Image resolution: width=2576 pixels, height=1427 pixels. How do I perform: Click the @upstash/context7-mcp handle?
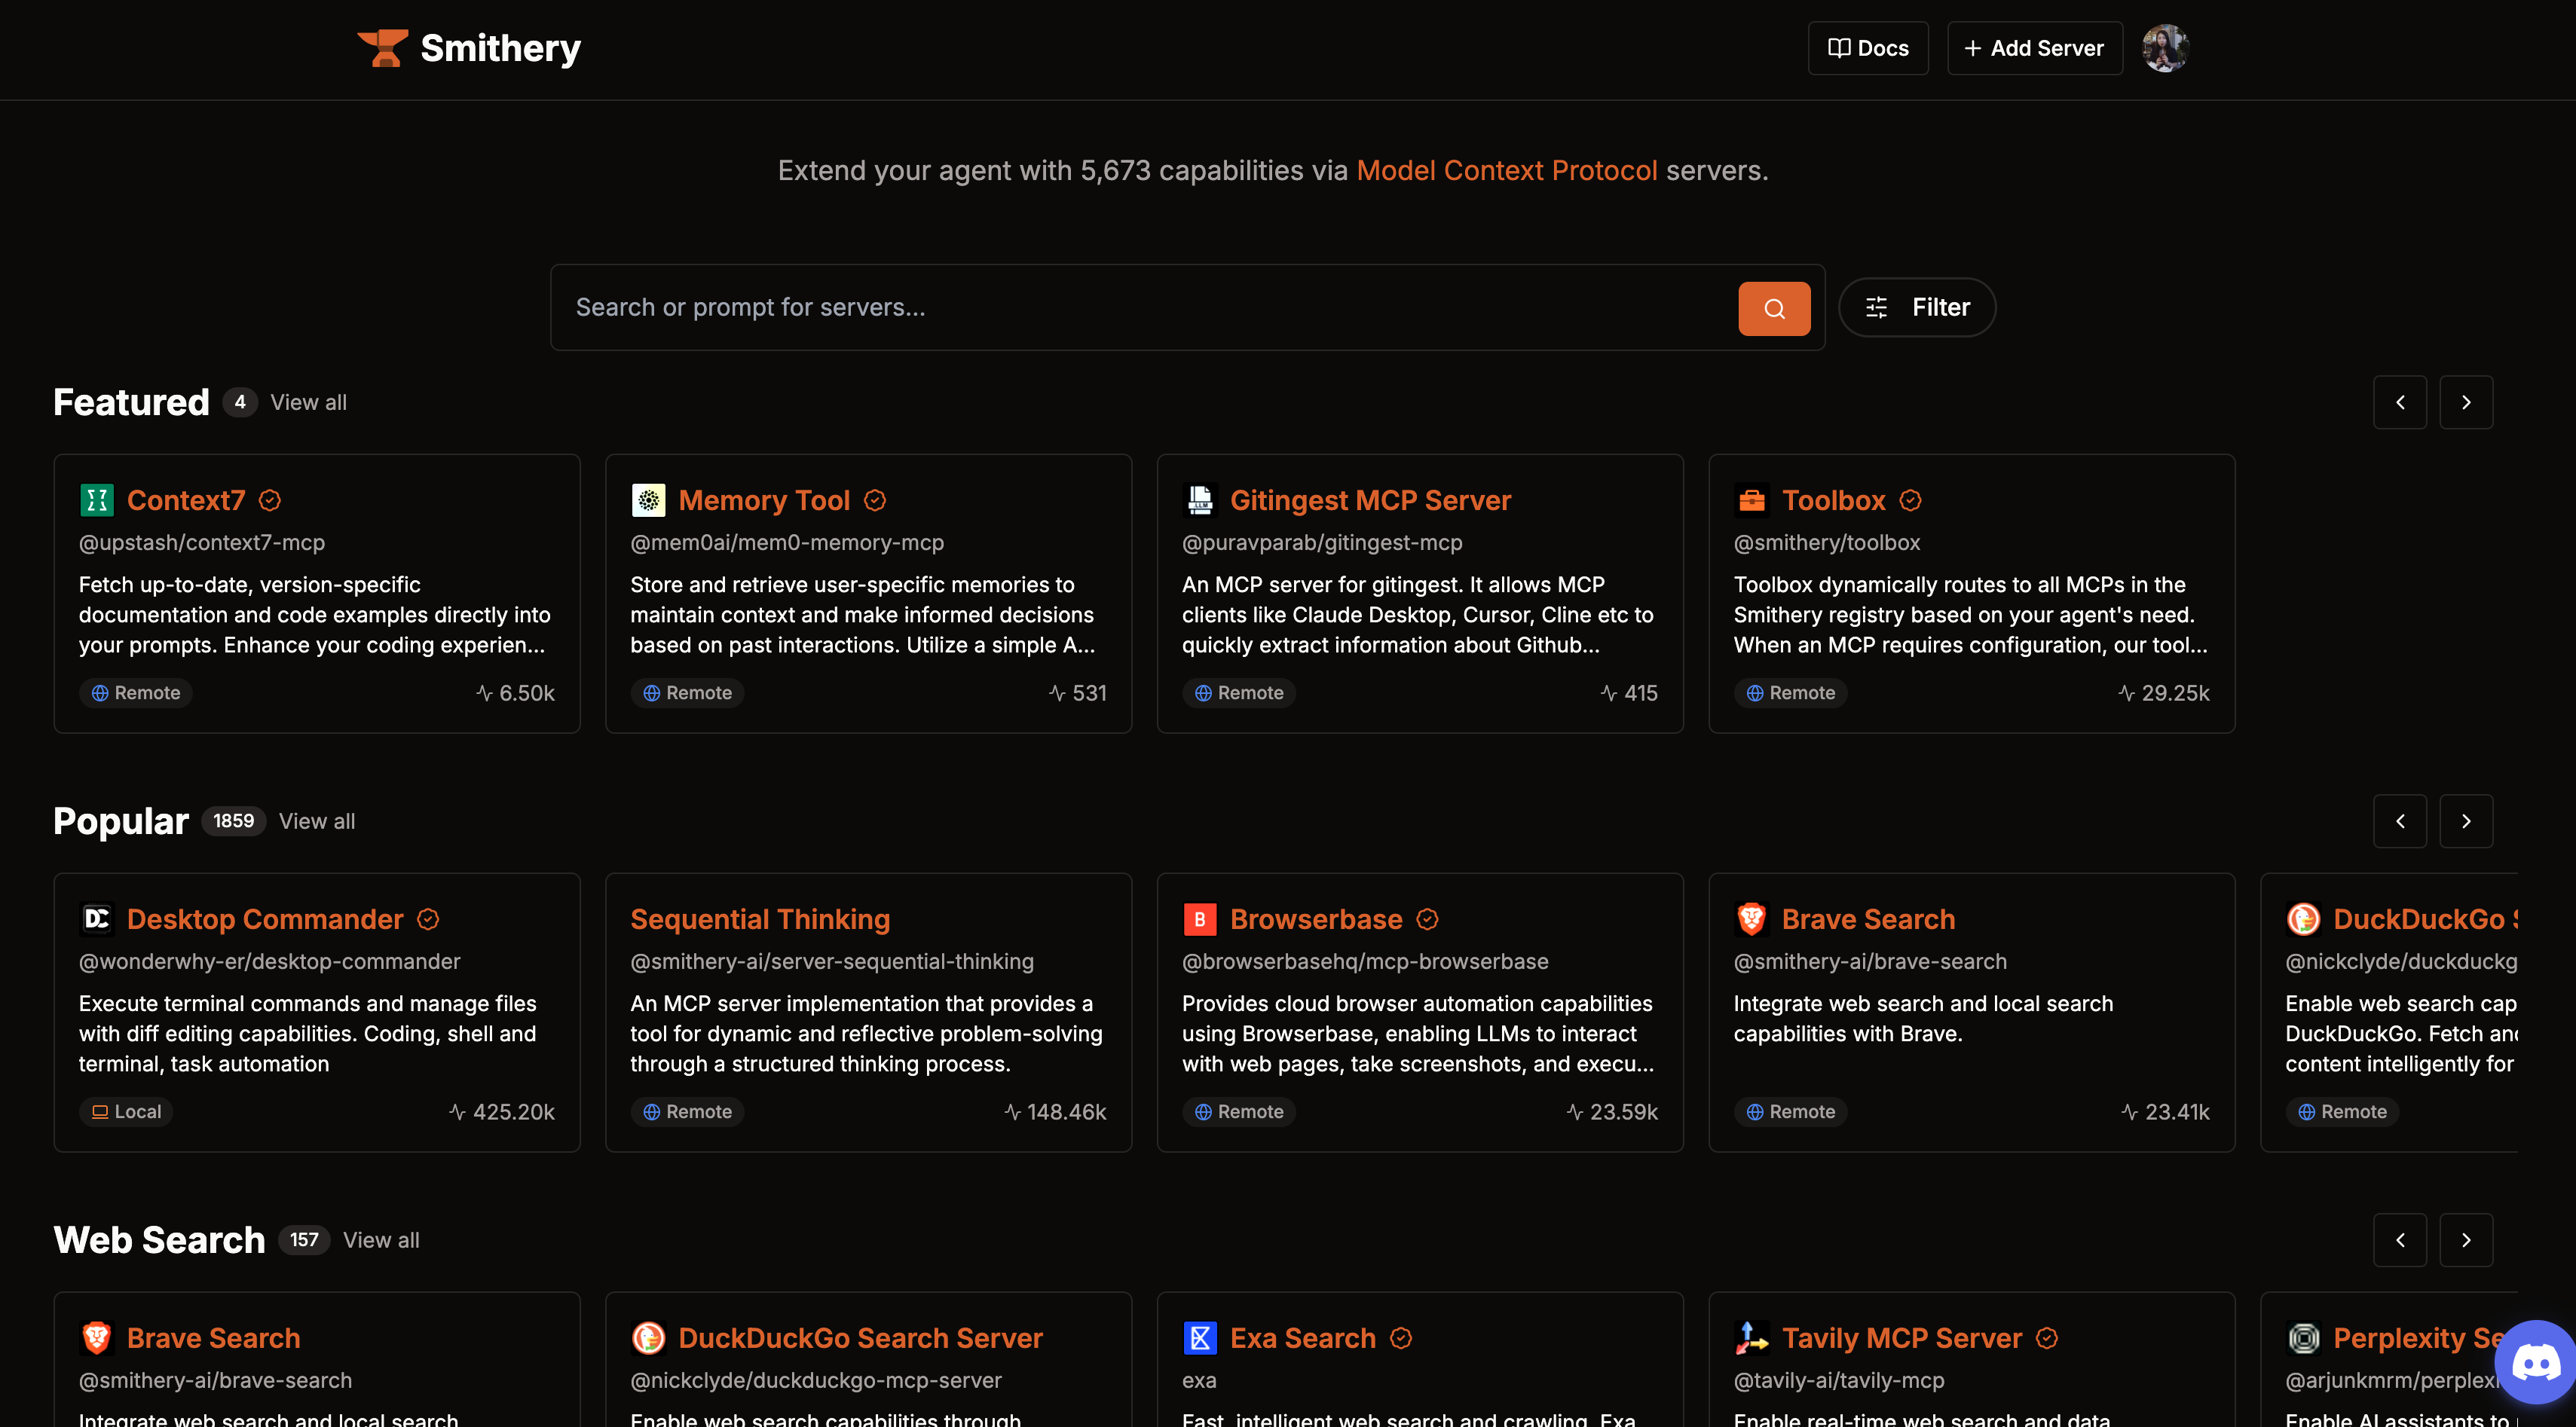coord(202,543)
